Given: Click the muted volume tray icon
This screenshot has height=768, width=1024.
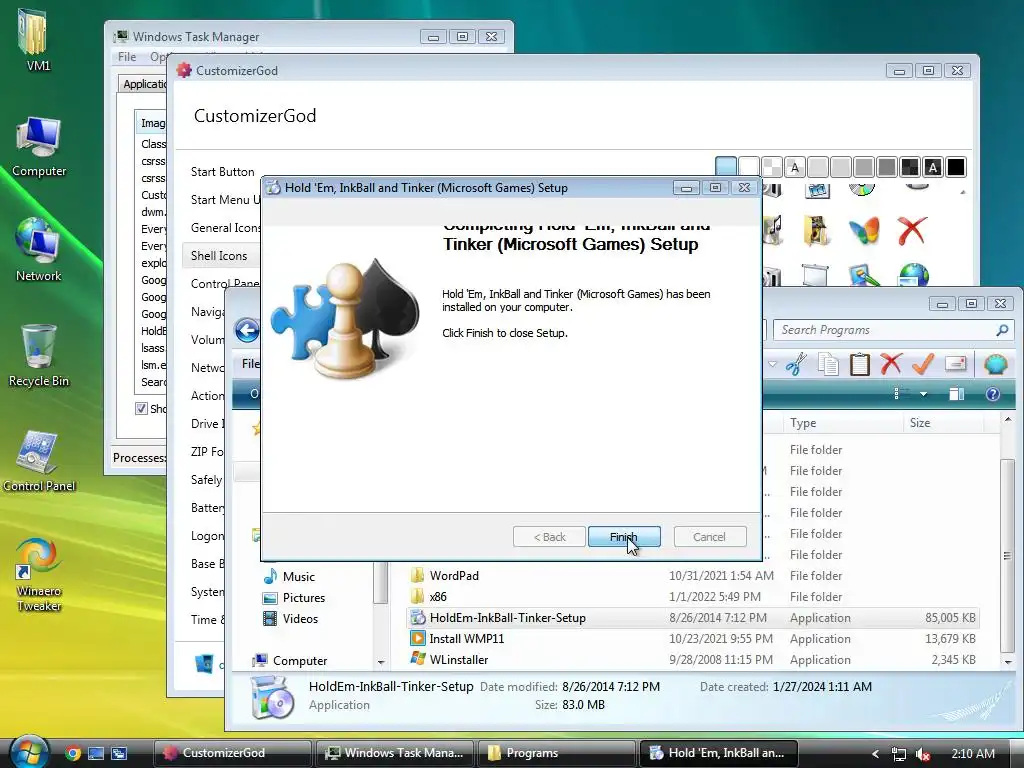Looking at the screenshot, I should pos(923,754).
